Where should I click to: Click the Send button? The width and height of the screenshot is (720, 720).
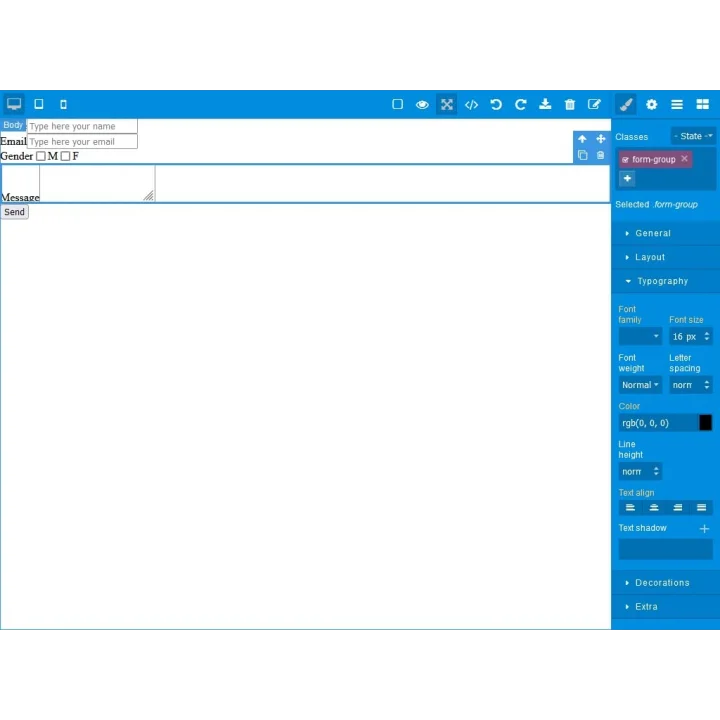(x=15, y=212)
